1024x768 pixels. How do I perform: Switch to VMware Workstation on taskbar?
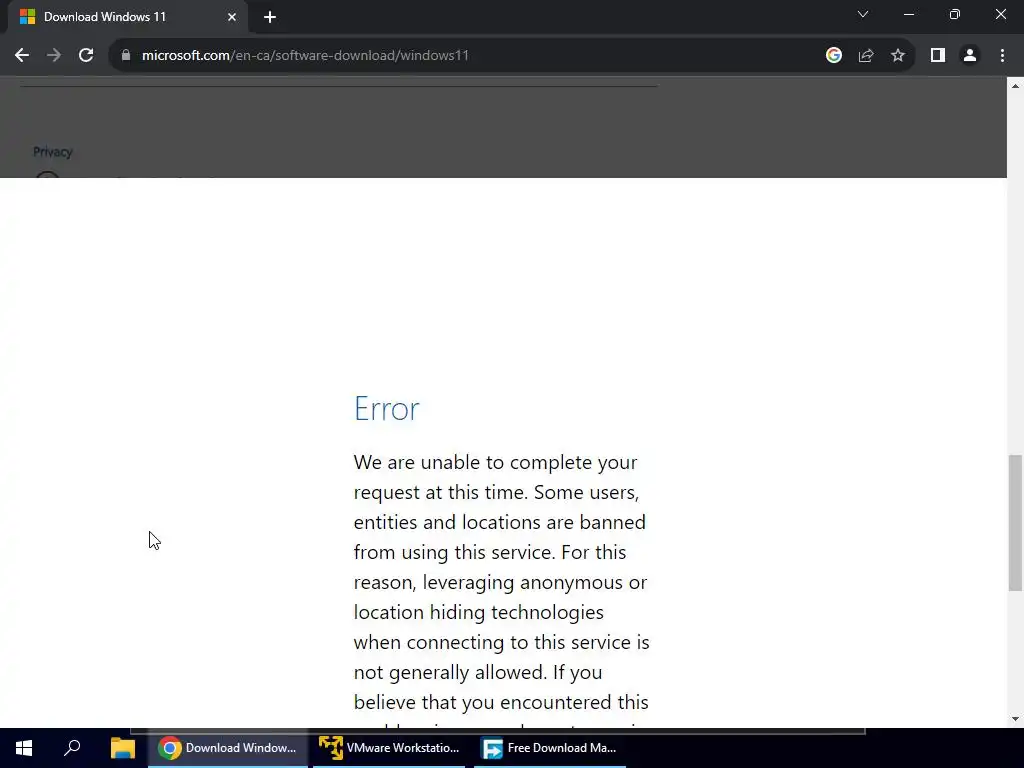(389, 748)
